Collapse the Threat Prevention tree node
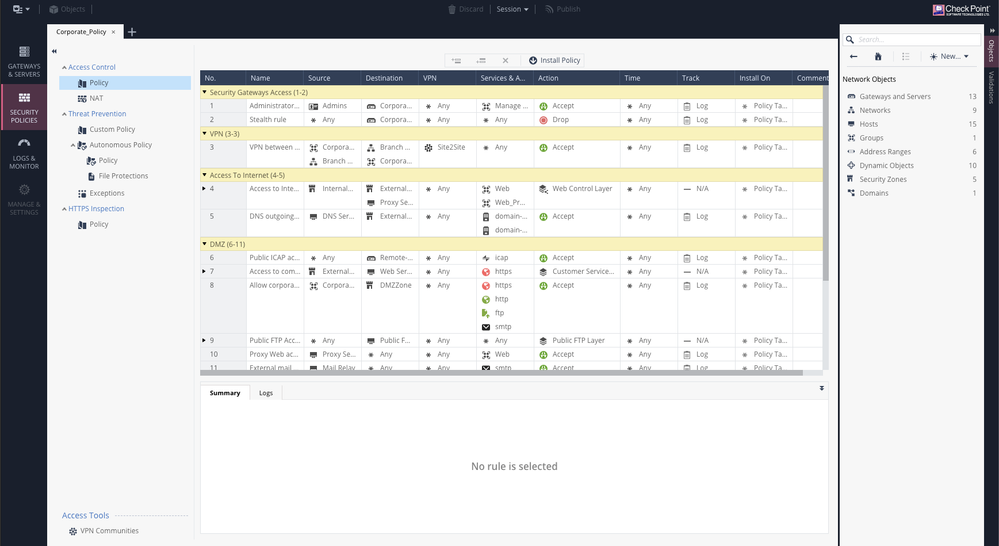999x546 pixels. (63, 114)
